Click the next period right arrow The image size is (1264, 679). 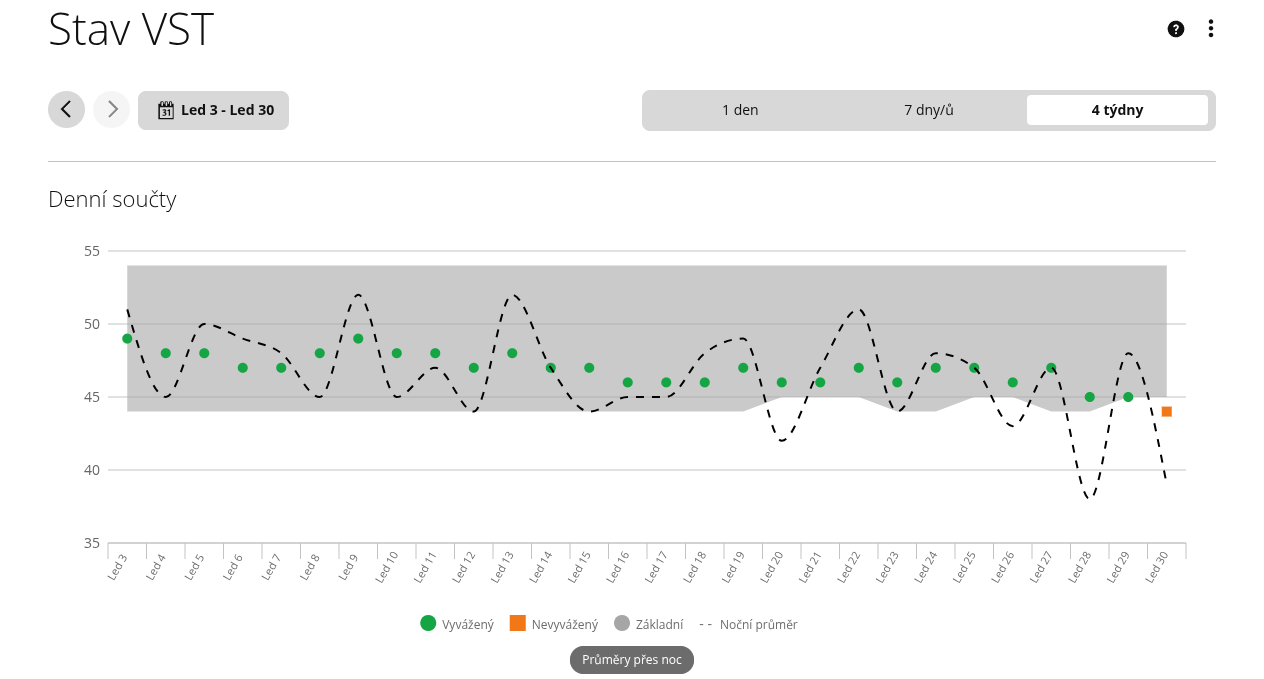(112, 110)
